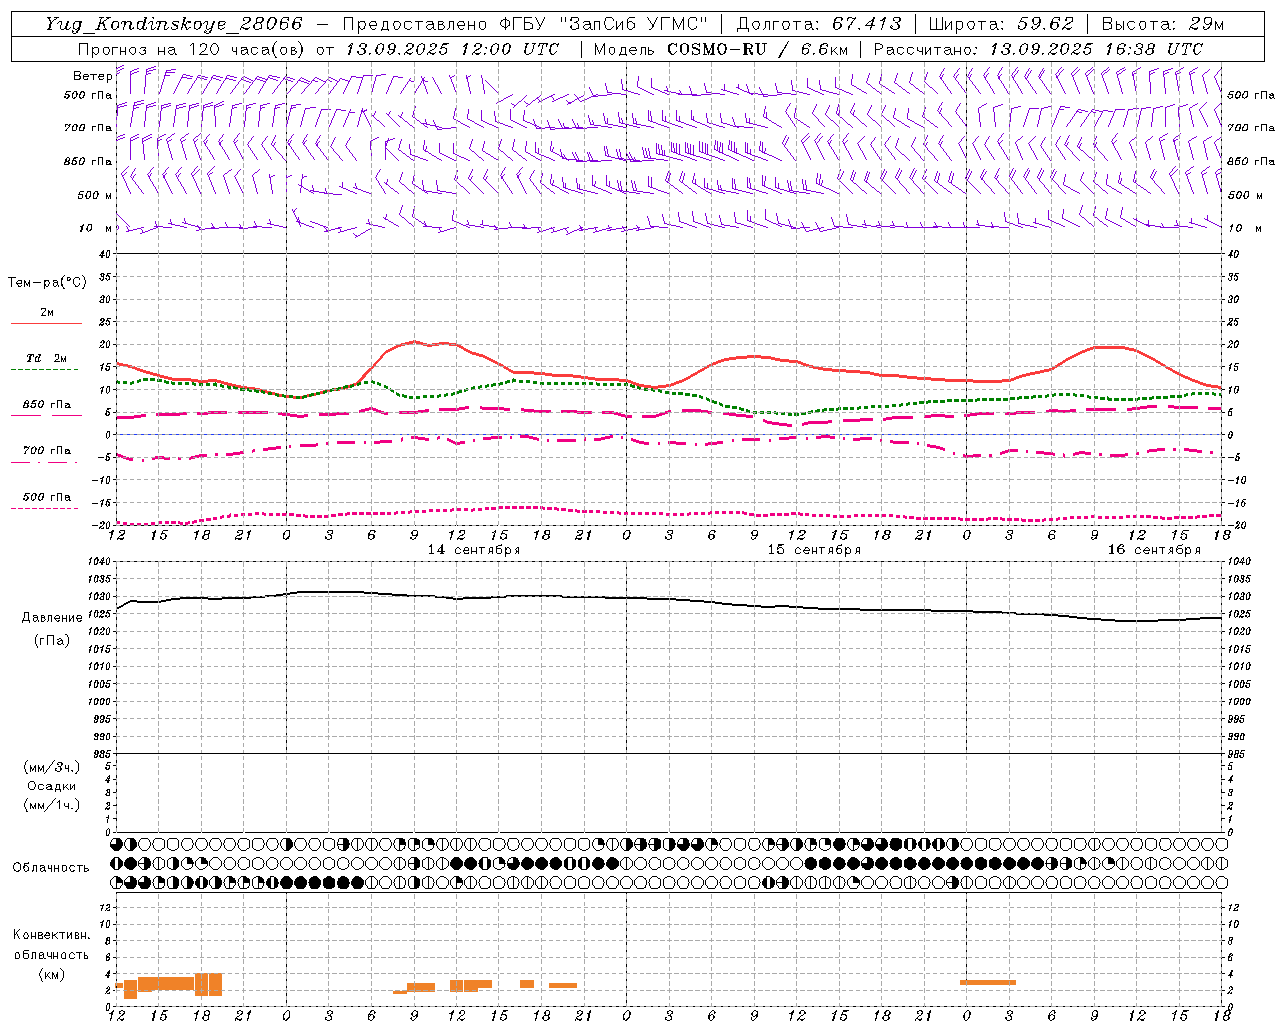Click the Осадки precipitation label
The image size is (1280, 1024).
52,786
